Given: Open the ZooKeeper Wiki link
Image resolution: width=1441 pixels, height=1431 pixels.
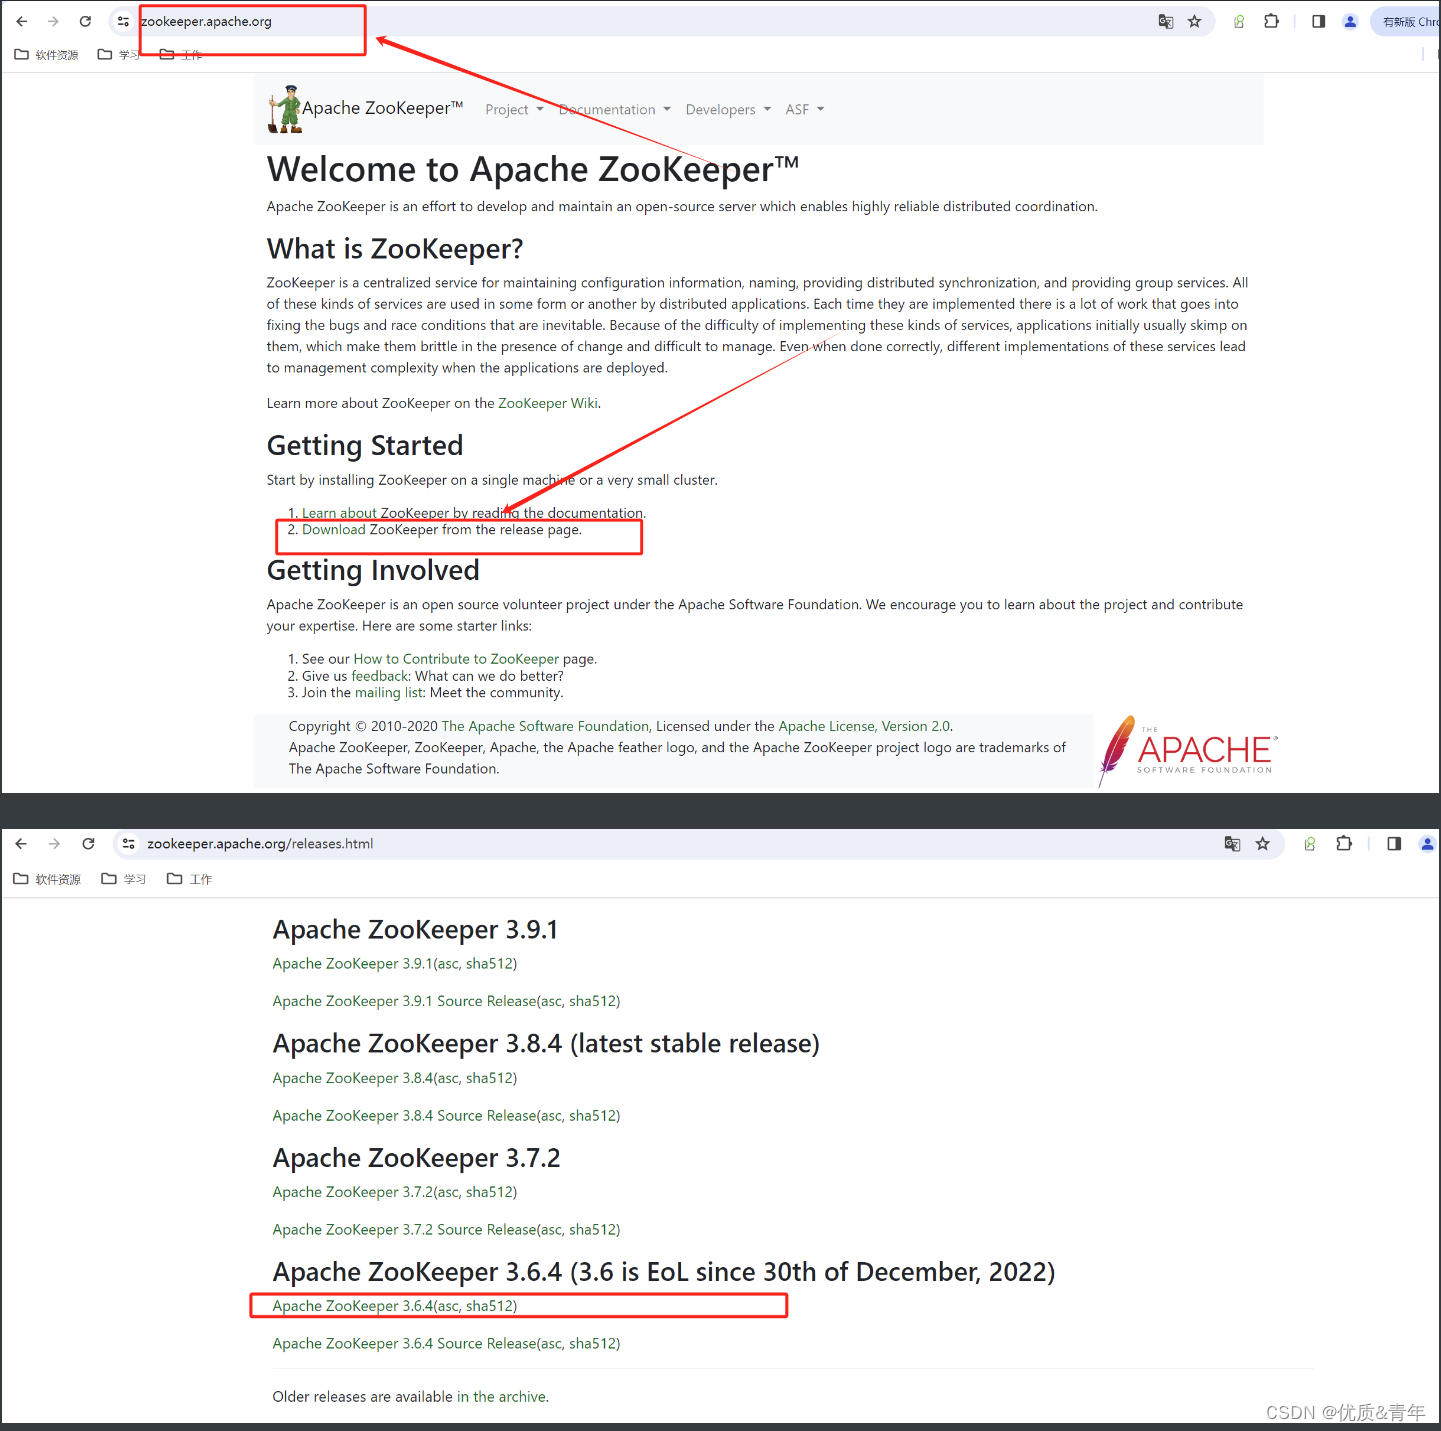Looking at the screenshot, I should 548,403.
